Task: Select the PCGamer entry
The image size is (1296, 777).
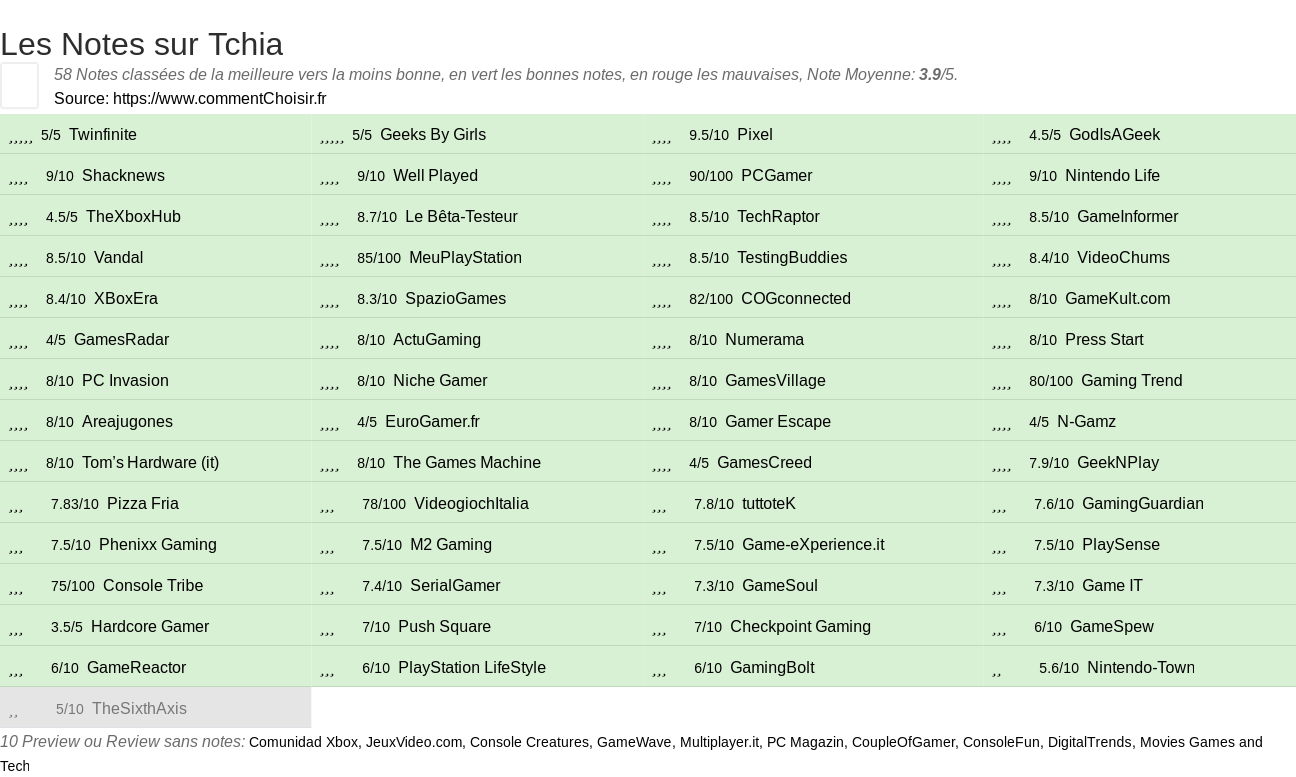Action: click(x=777, y=175)
